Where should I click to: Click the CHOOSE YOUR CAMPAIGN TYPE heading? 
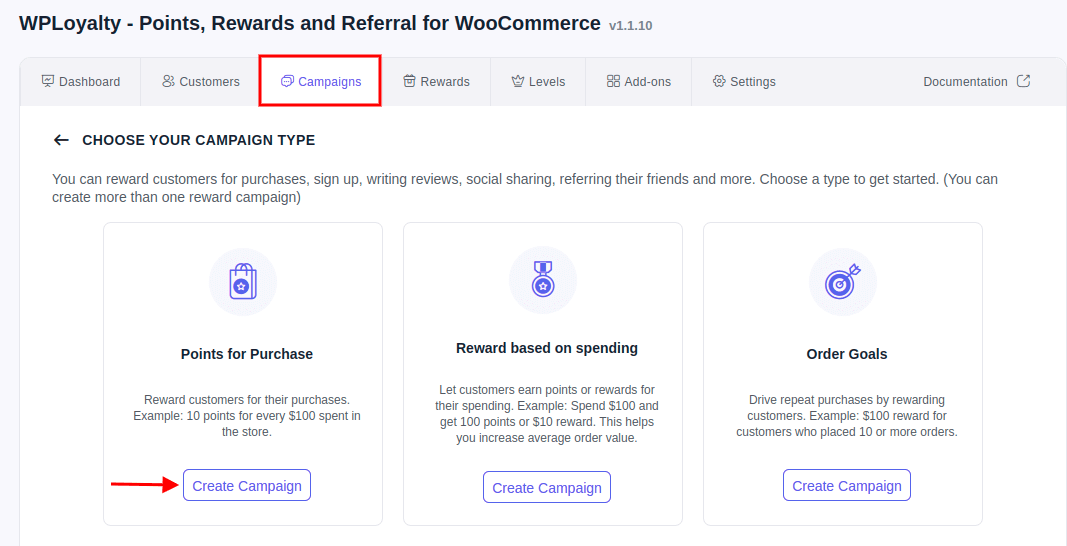[x=199, y=140]
